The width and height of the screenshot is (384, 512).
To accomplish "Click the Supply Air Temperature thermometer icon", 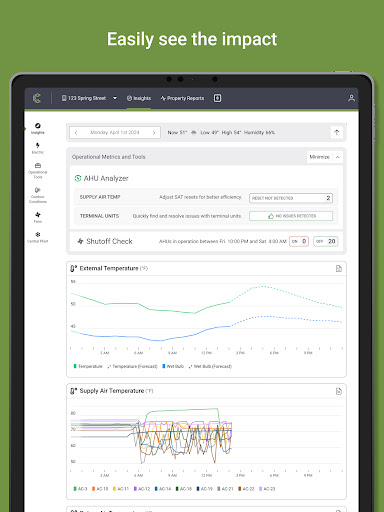I will (74, 391).
